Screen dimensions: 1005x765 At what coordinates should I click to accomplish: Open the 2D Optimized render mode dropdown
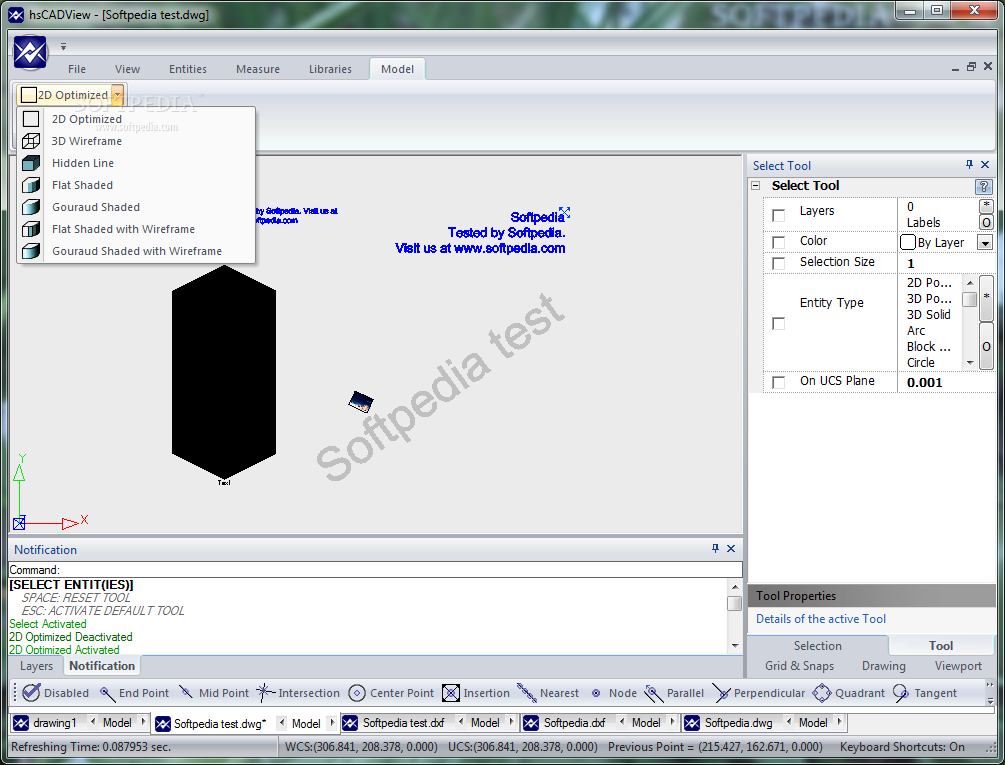click(117, 95)
